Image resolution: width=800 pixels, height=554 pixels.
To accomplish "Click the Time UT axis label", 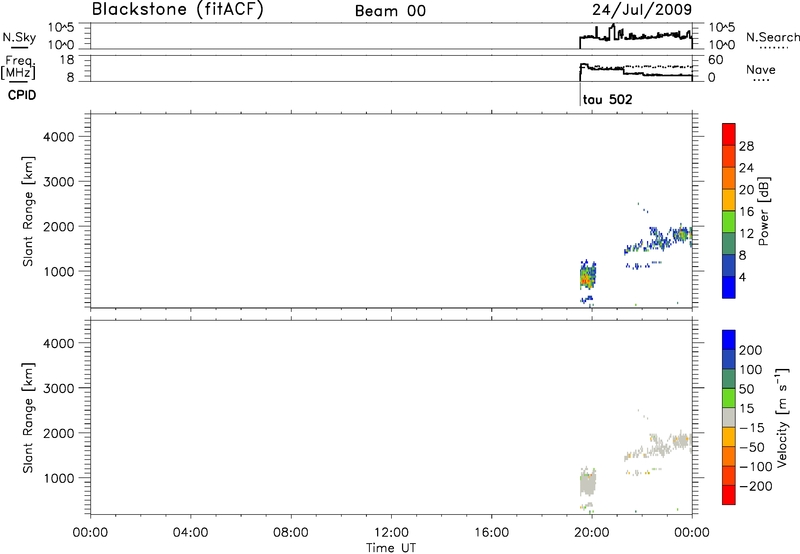I will pos(391,548).
